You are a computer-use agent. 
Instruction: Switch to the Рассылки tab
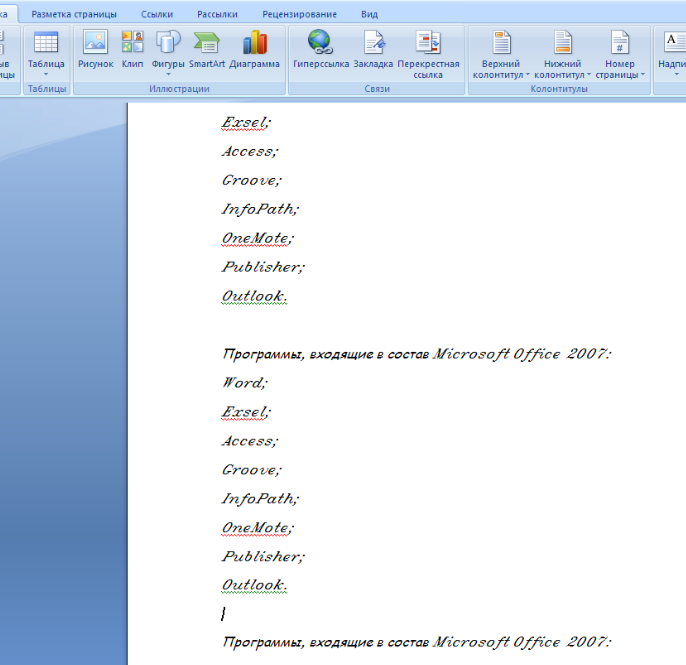click(x=217, y=14)
